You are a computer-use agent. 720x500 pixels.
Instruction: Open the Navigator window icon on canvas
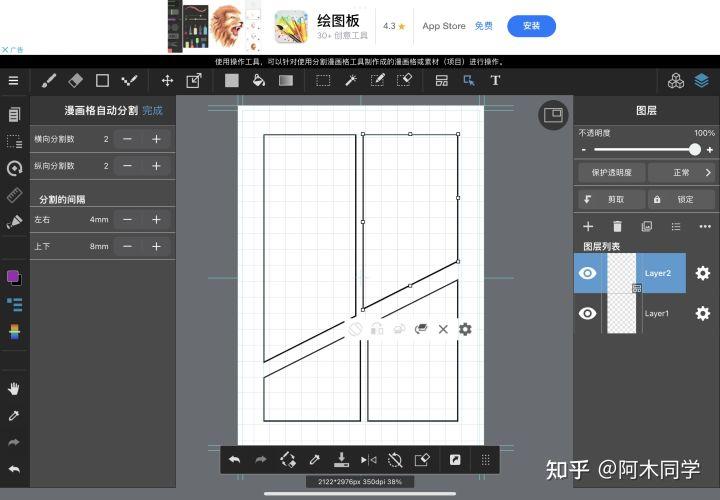coord(553,115)
